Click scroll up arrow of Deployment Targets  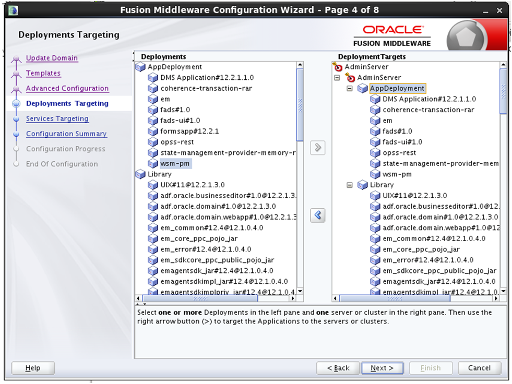(503, 65)
